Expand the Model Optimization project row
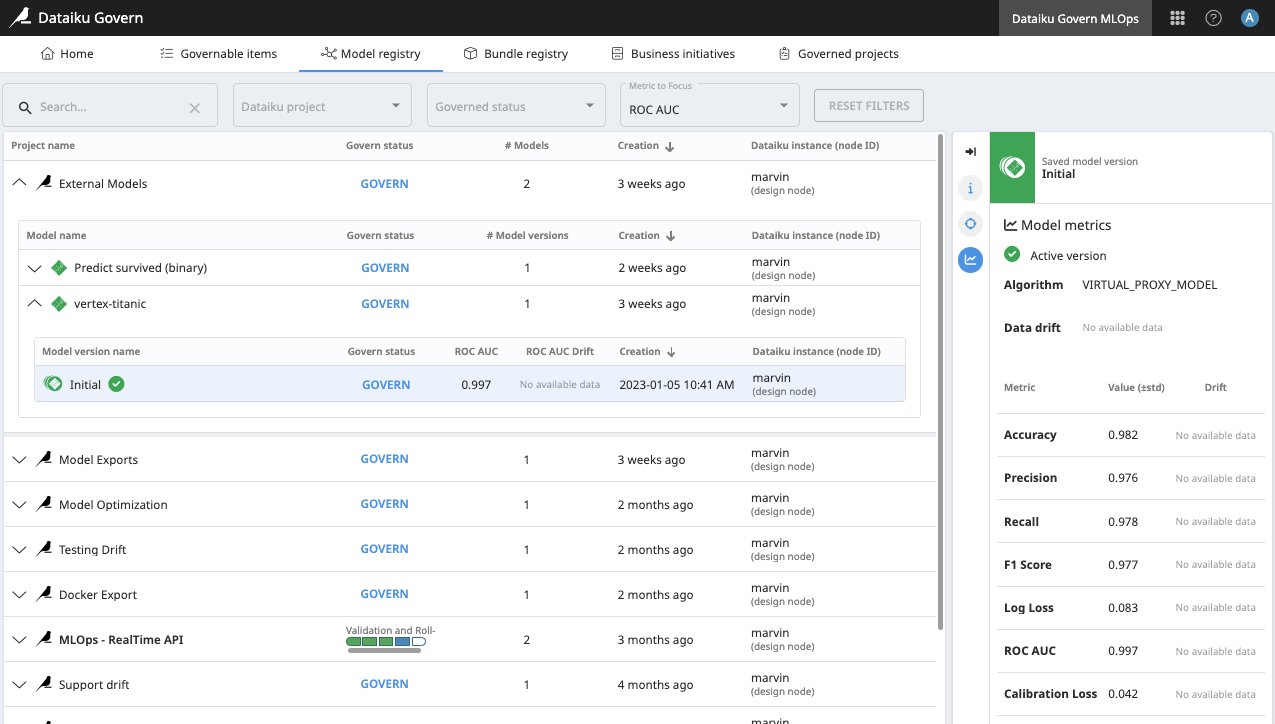Viewport: 1275px width, 724px height. pyautogui.click(x=19, y=505)
